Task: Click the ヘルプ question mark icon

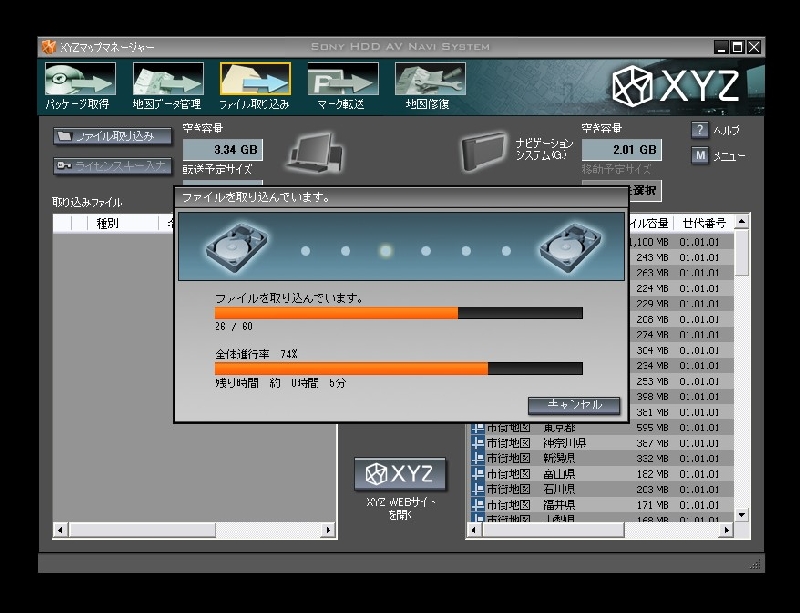Action: pos(700,131)
